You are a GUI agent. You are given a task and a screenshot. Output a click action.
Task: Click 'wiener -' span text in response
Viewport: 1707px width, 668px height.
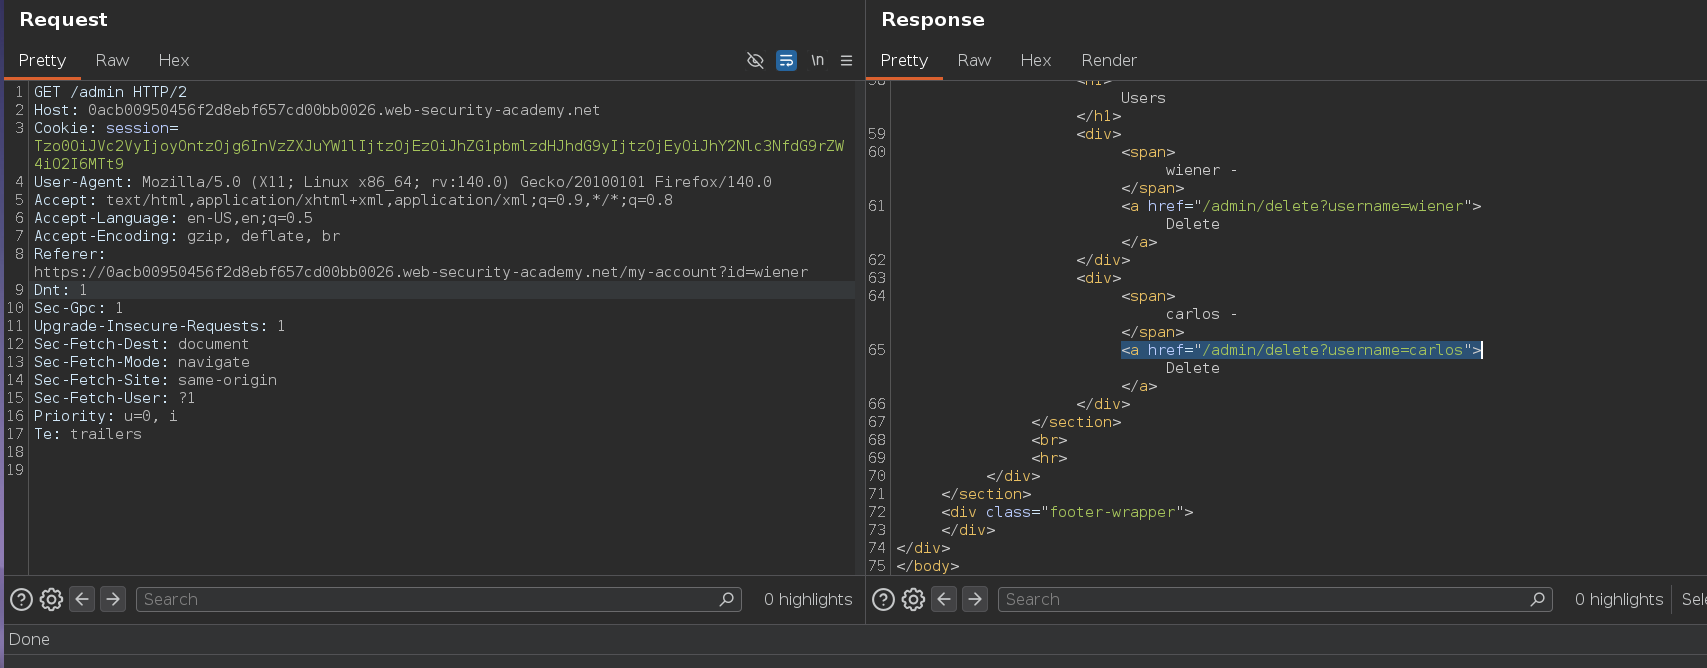pyautogui.click(x=1201, y=170)
